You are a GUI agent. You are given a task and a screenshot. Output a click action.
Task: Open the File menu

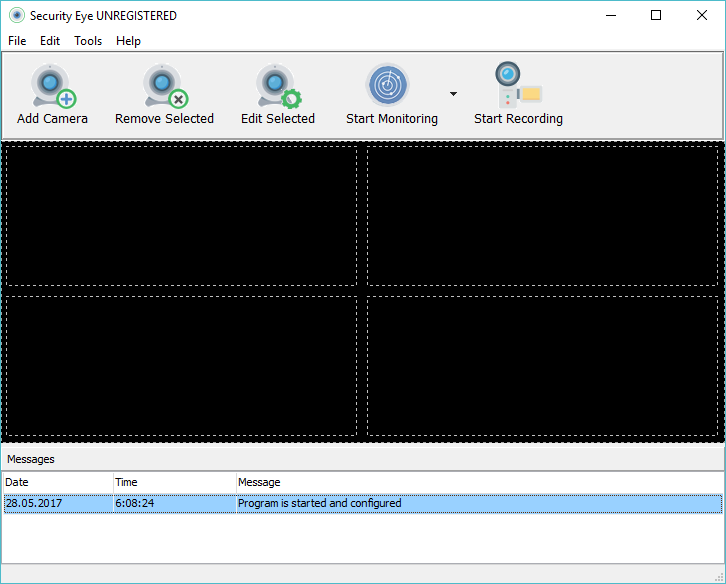pyautogui.click(x=17, y=41)
